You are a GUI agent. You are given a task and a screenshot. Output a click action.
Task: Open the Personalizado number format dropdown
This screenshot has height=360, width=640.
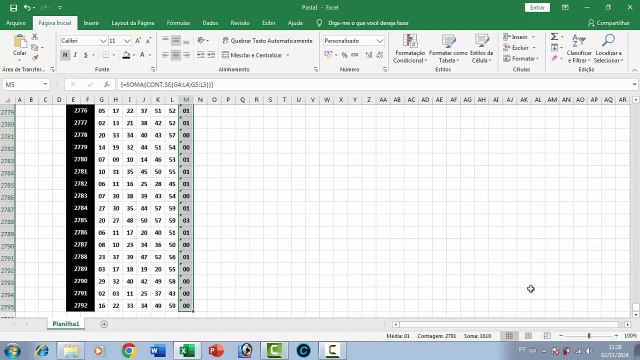pos(379,41)
